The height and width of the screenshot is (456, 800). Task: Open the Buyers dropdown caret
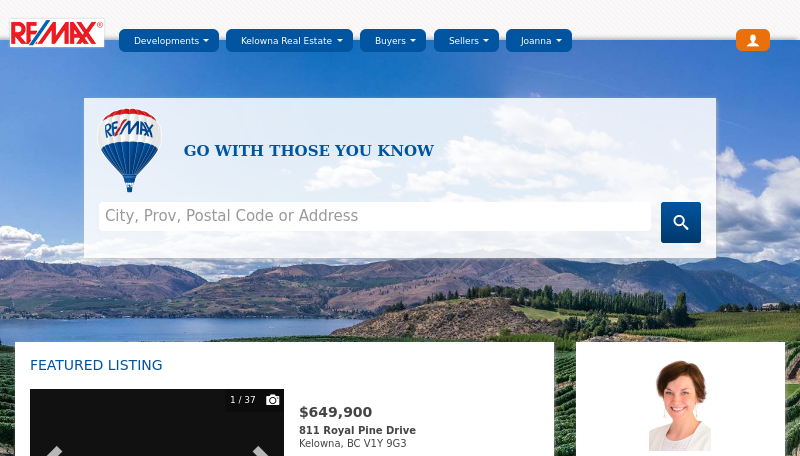pyautogui.click(x=413, y=41)
